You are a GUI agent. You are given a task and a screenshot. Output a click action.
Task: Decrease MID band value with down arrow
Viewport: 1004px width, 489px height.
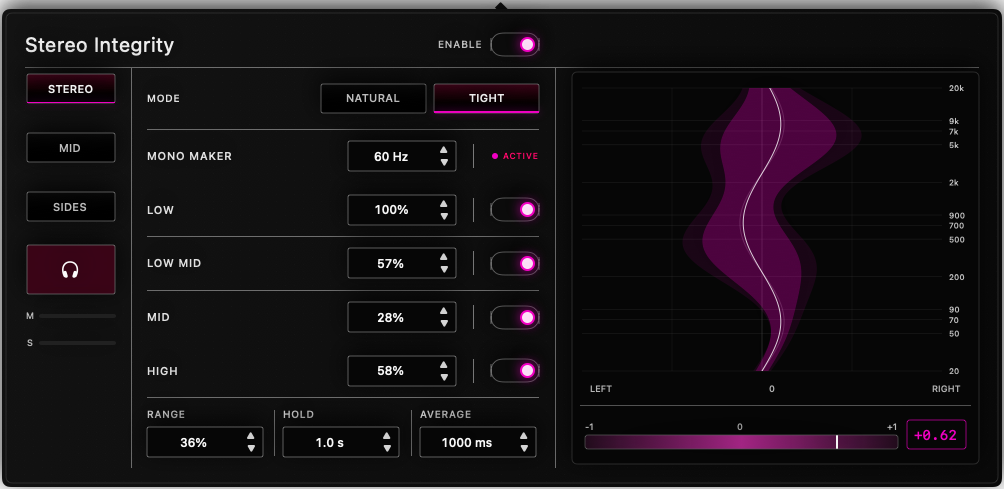click(444, 323)
